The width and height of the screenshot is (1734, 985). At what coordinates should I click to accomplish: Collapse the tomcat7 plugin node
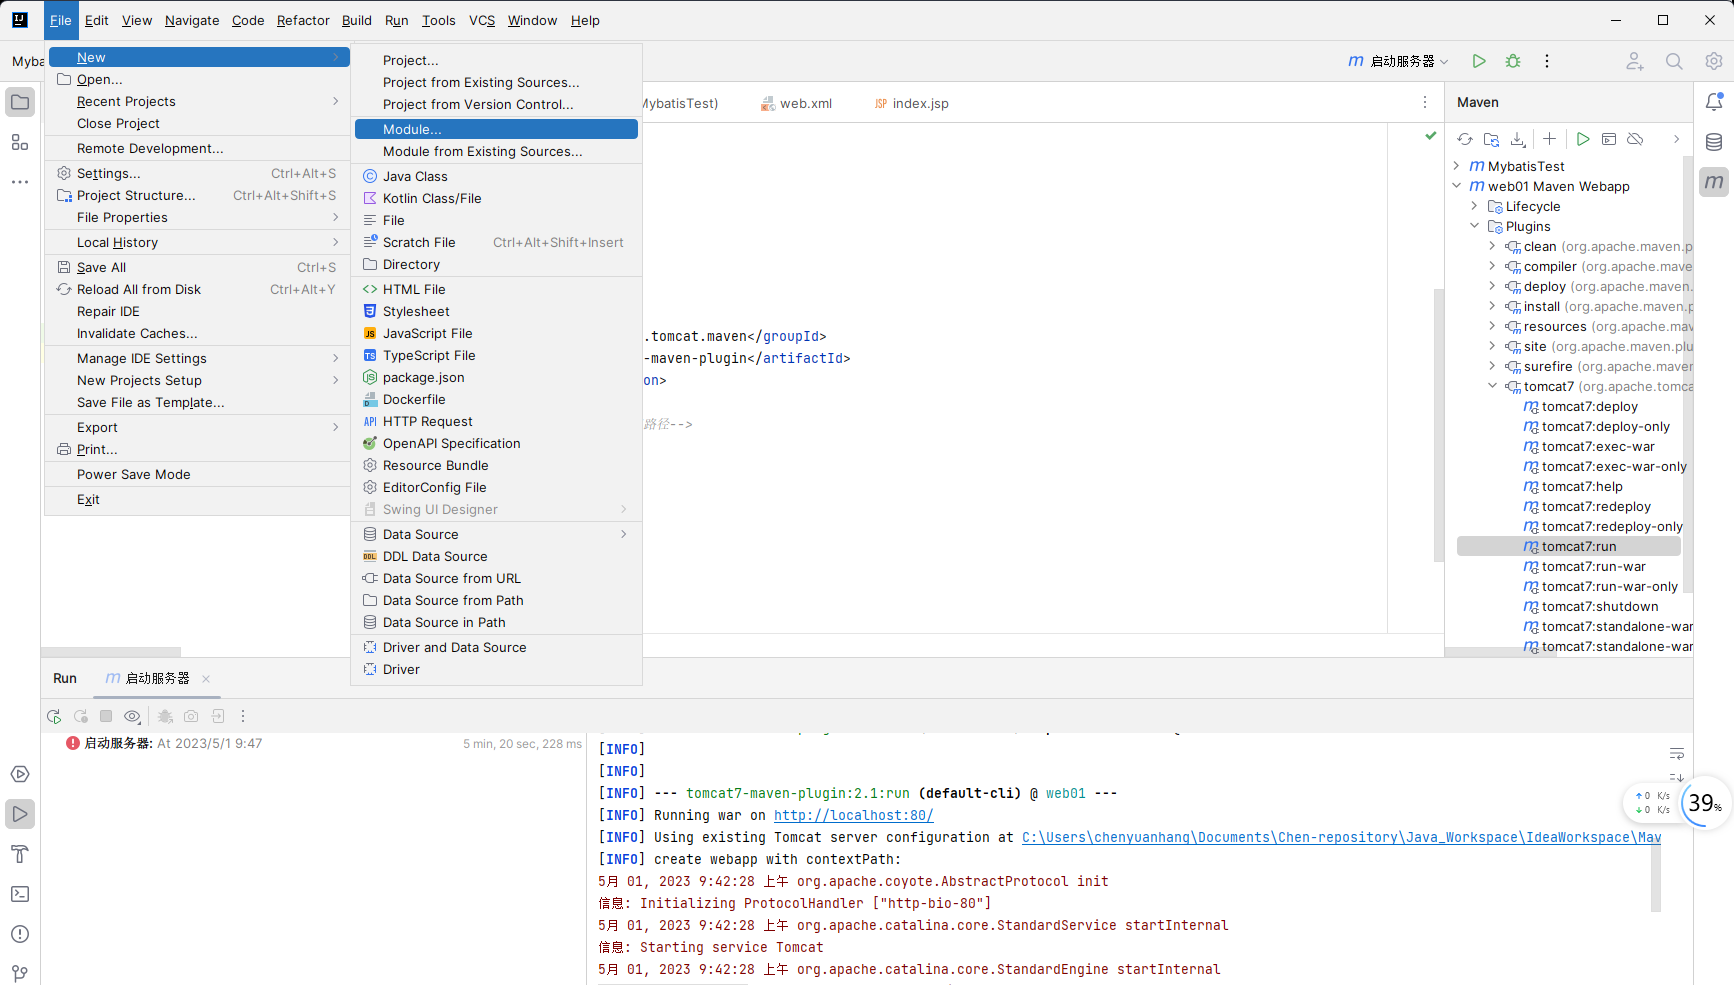(x=1493, y=386)
